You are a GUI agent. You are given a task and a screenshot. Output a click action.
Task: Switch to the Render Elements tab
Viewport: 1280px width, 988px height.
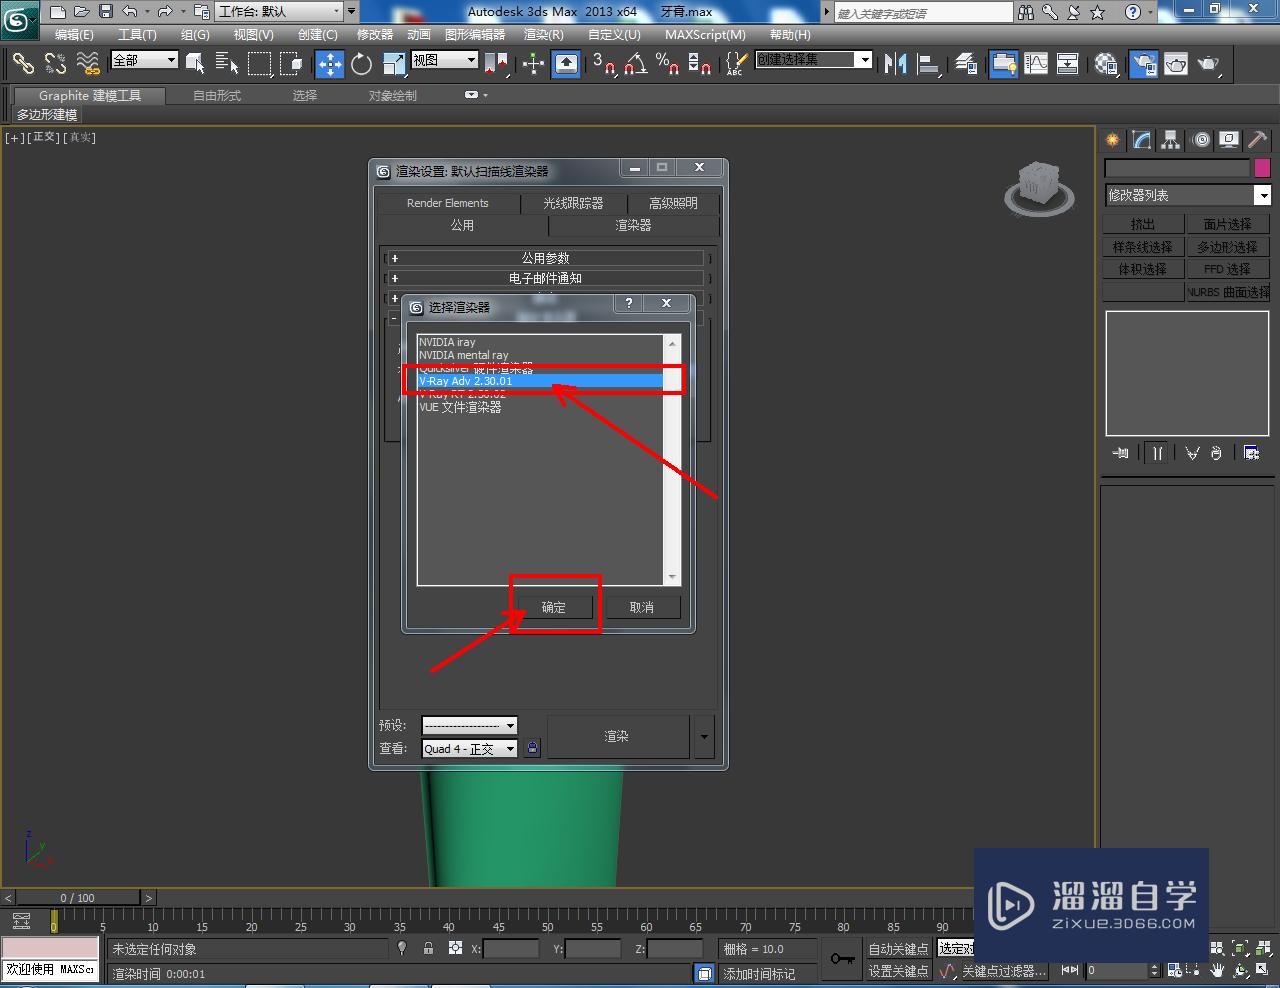pos(447,203)
